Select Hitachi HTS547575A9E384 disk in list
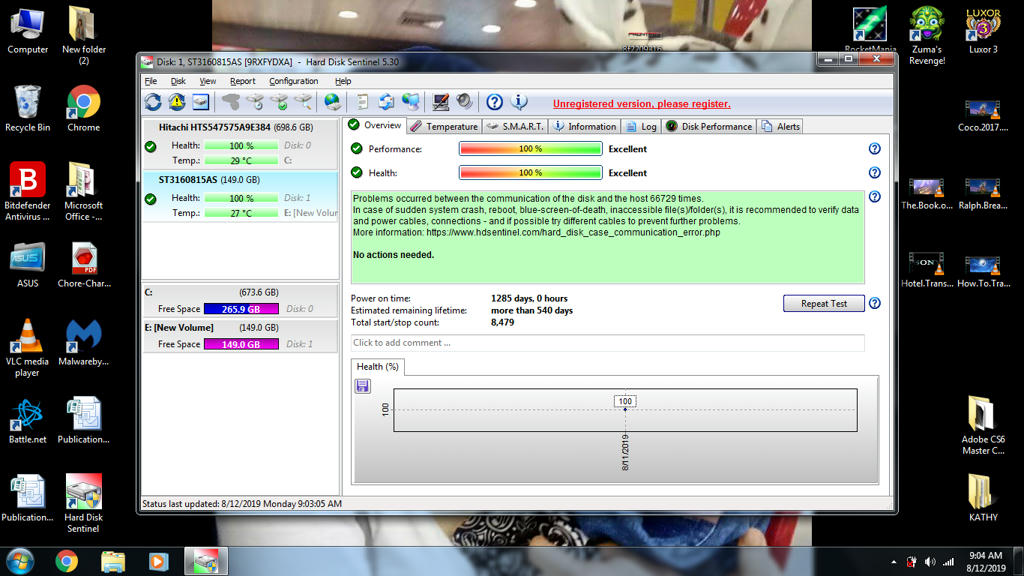Viewport: 1024px width, 576px height. click(x=240, y=144)
